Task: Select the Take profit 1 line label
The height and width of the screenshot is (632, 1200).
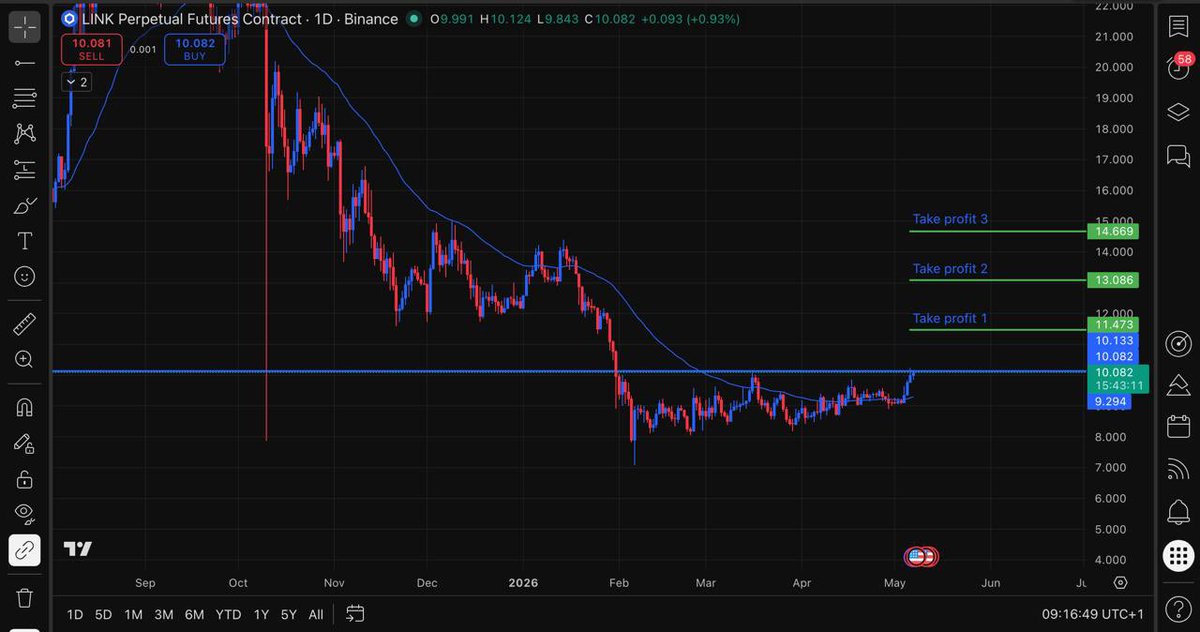Action: coord(950,319)
